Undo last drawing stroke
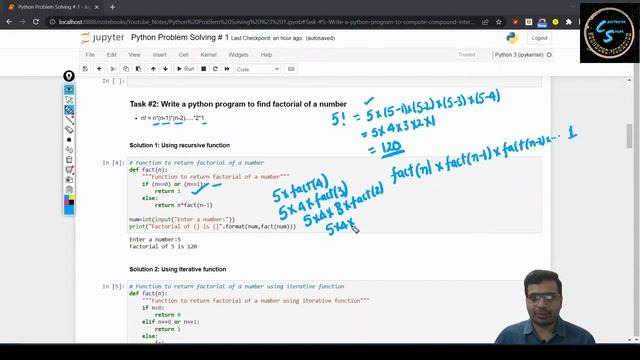The height and width of the screenshot is (360, 640). [x=69, y=149]
